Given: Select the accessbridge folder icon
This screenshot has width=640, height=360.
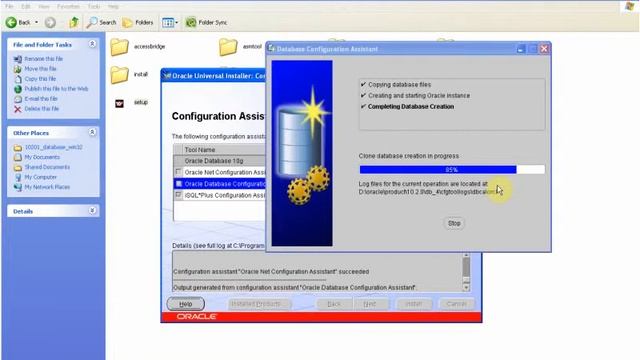Looking at the screenshot, I should tap(120, 47).
